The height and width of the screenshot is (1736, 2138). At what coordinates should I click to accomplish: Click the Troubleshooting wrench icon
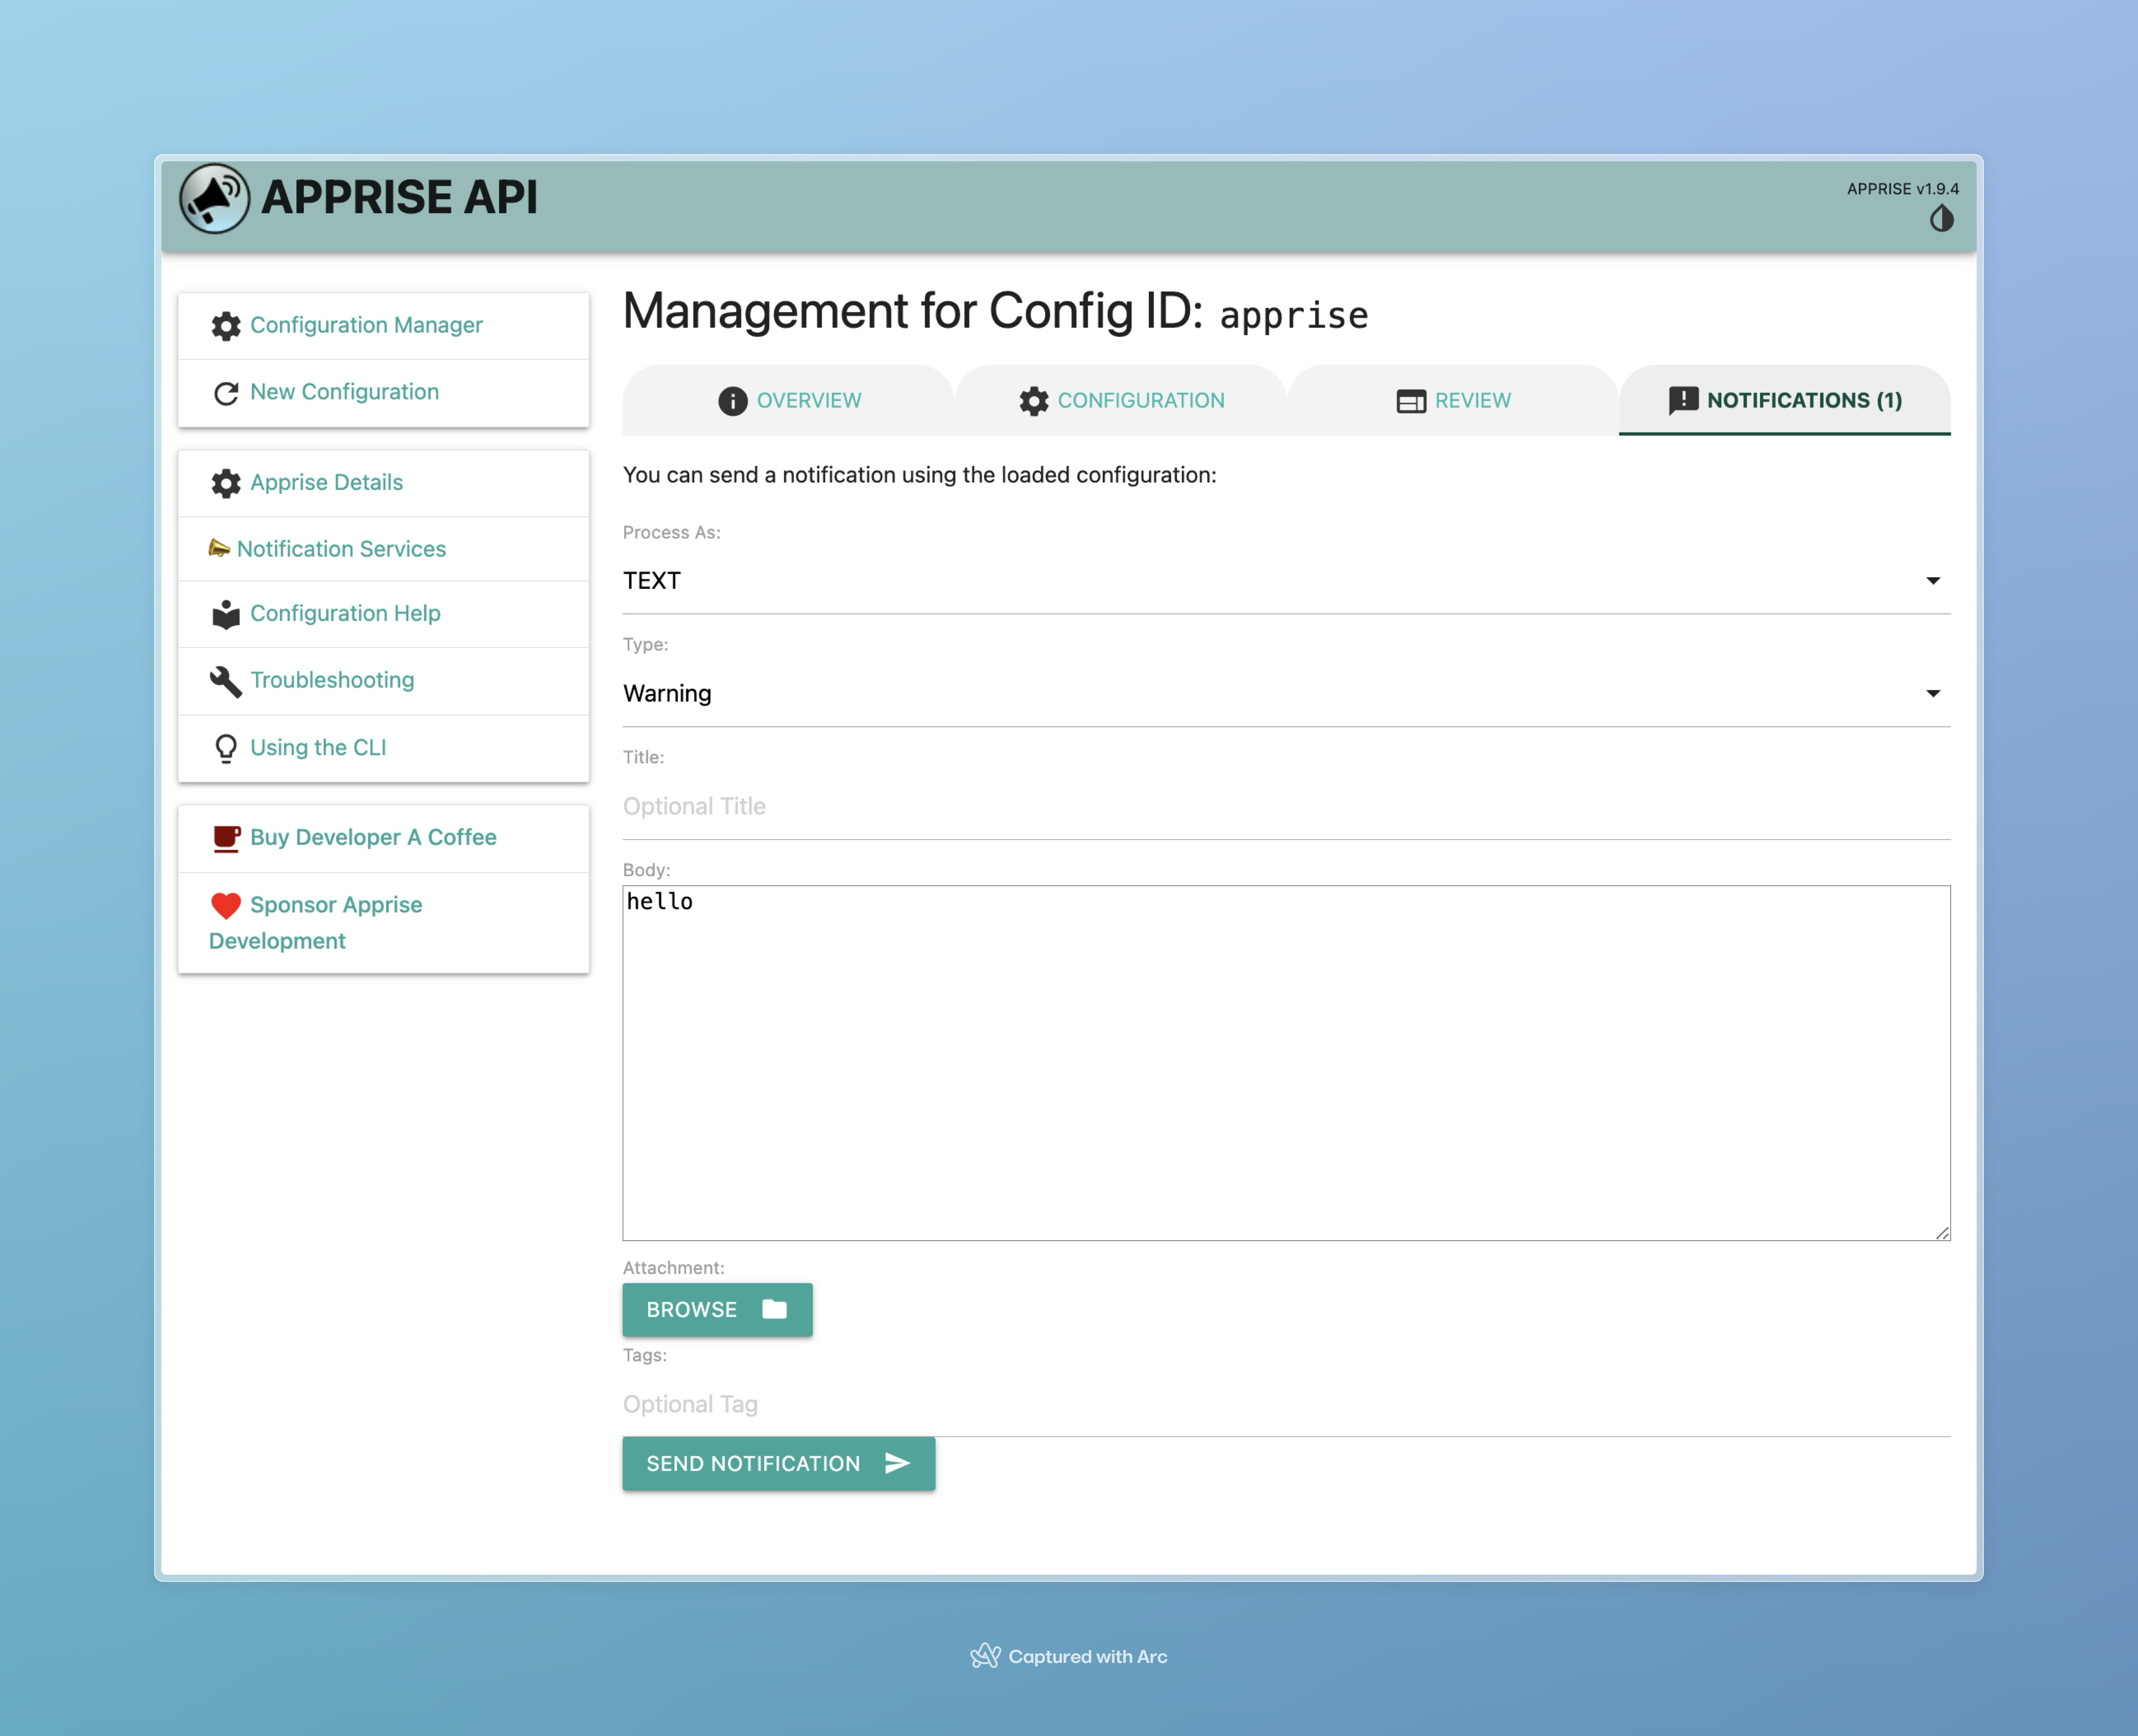coord(226,681)
